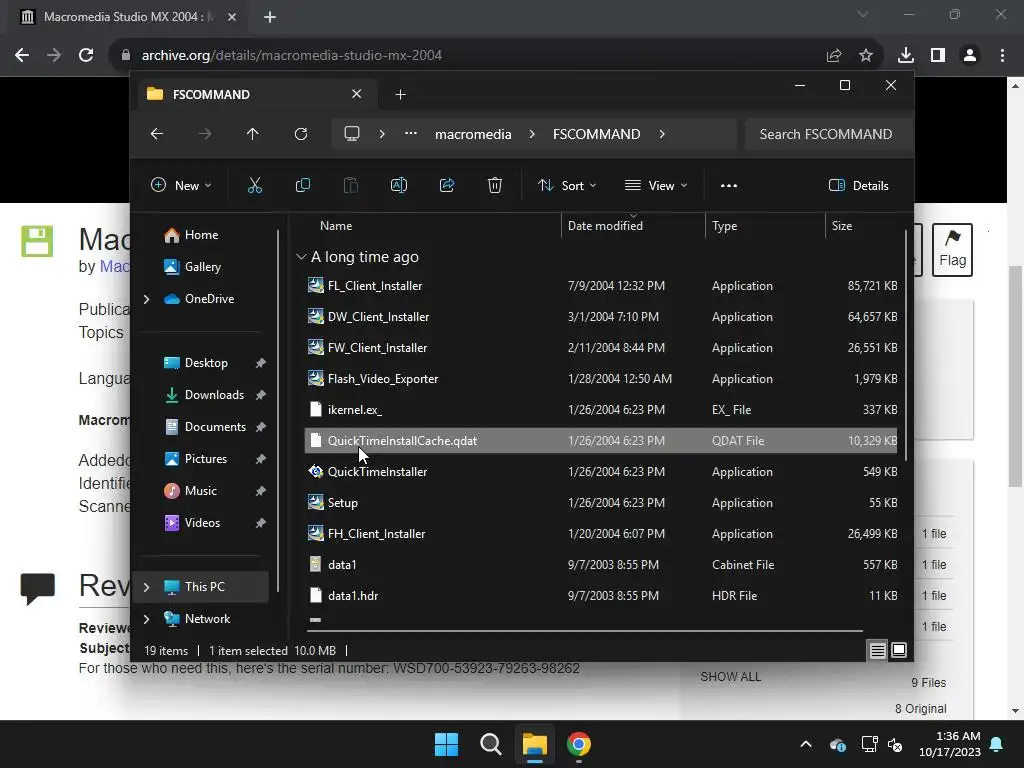Reload the archive.org page in Chrome
The width and height of the screenshot is (1024, 768).
(x=86, y=55)
